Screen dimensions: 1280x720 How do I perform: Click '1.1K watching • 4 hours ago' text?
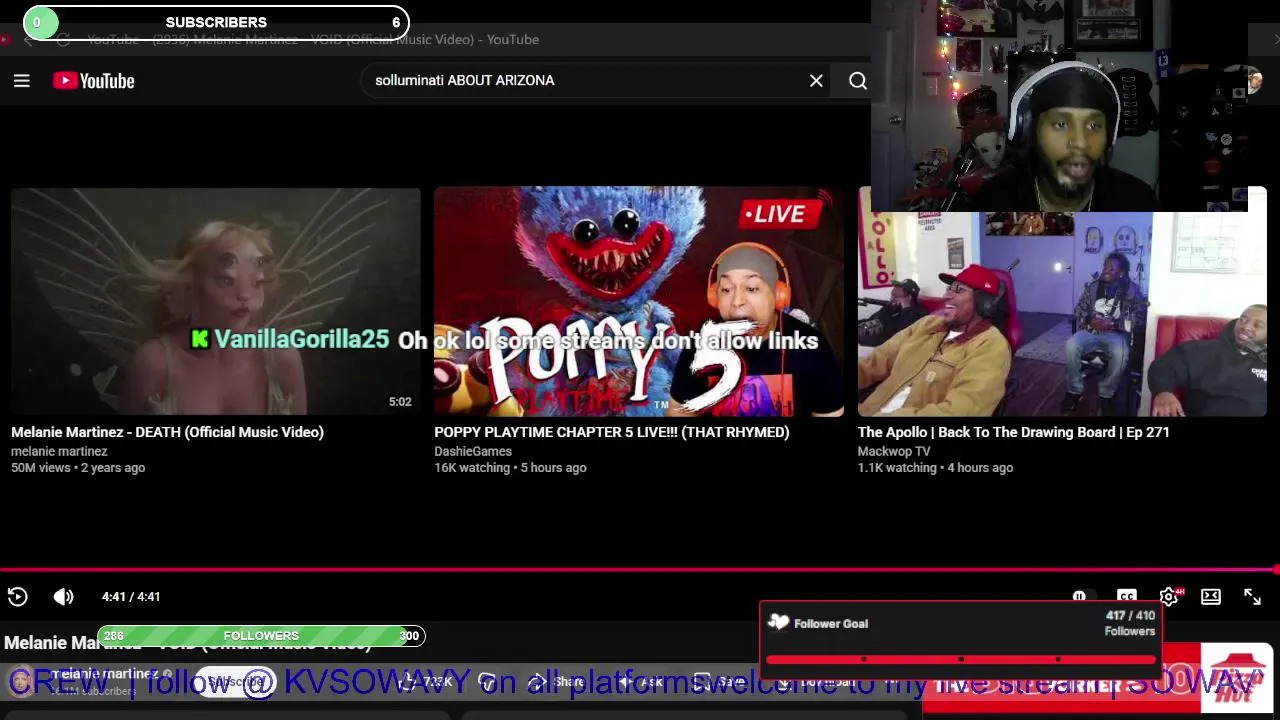(x=935, y=468)
